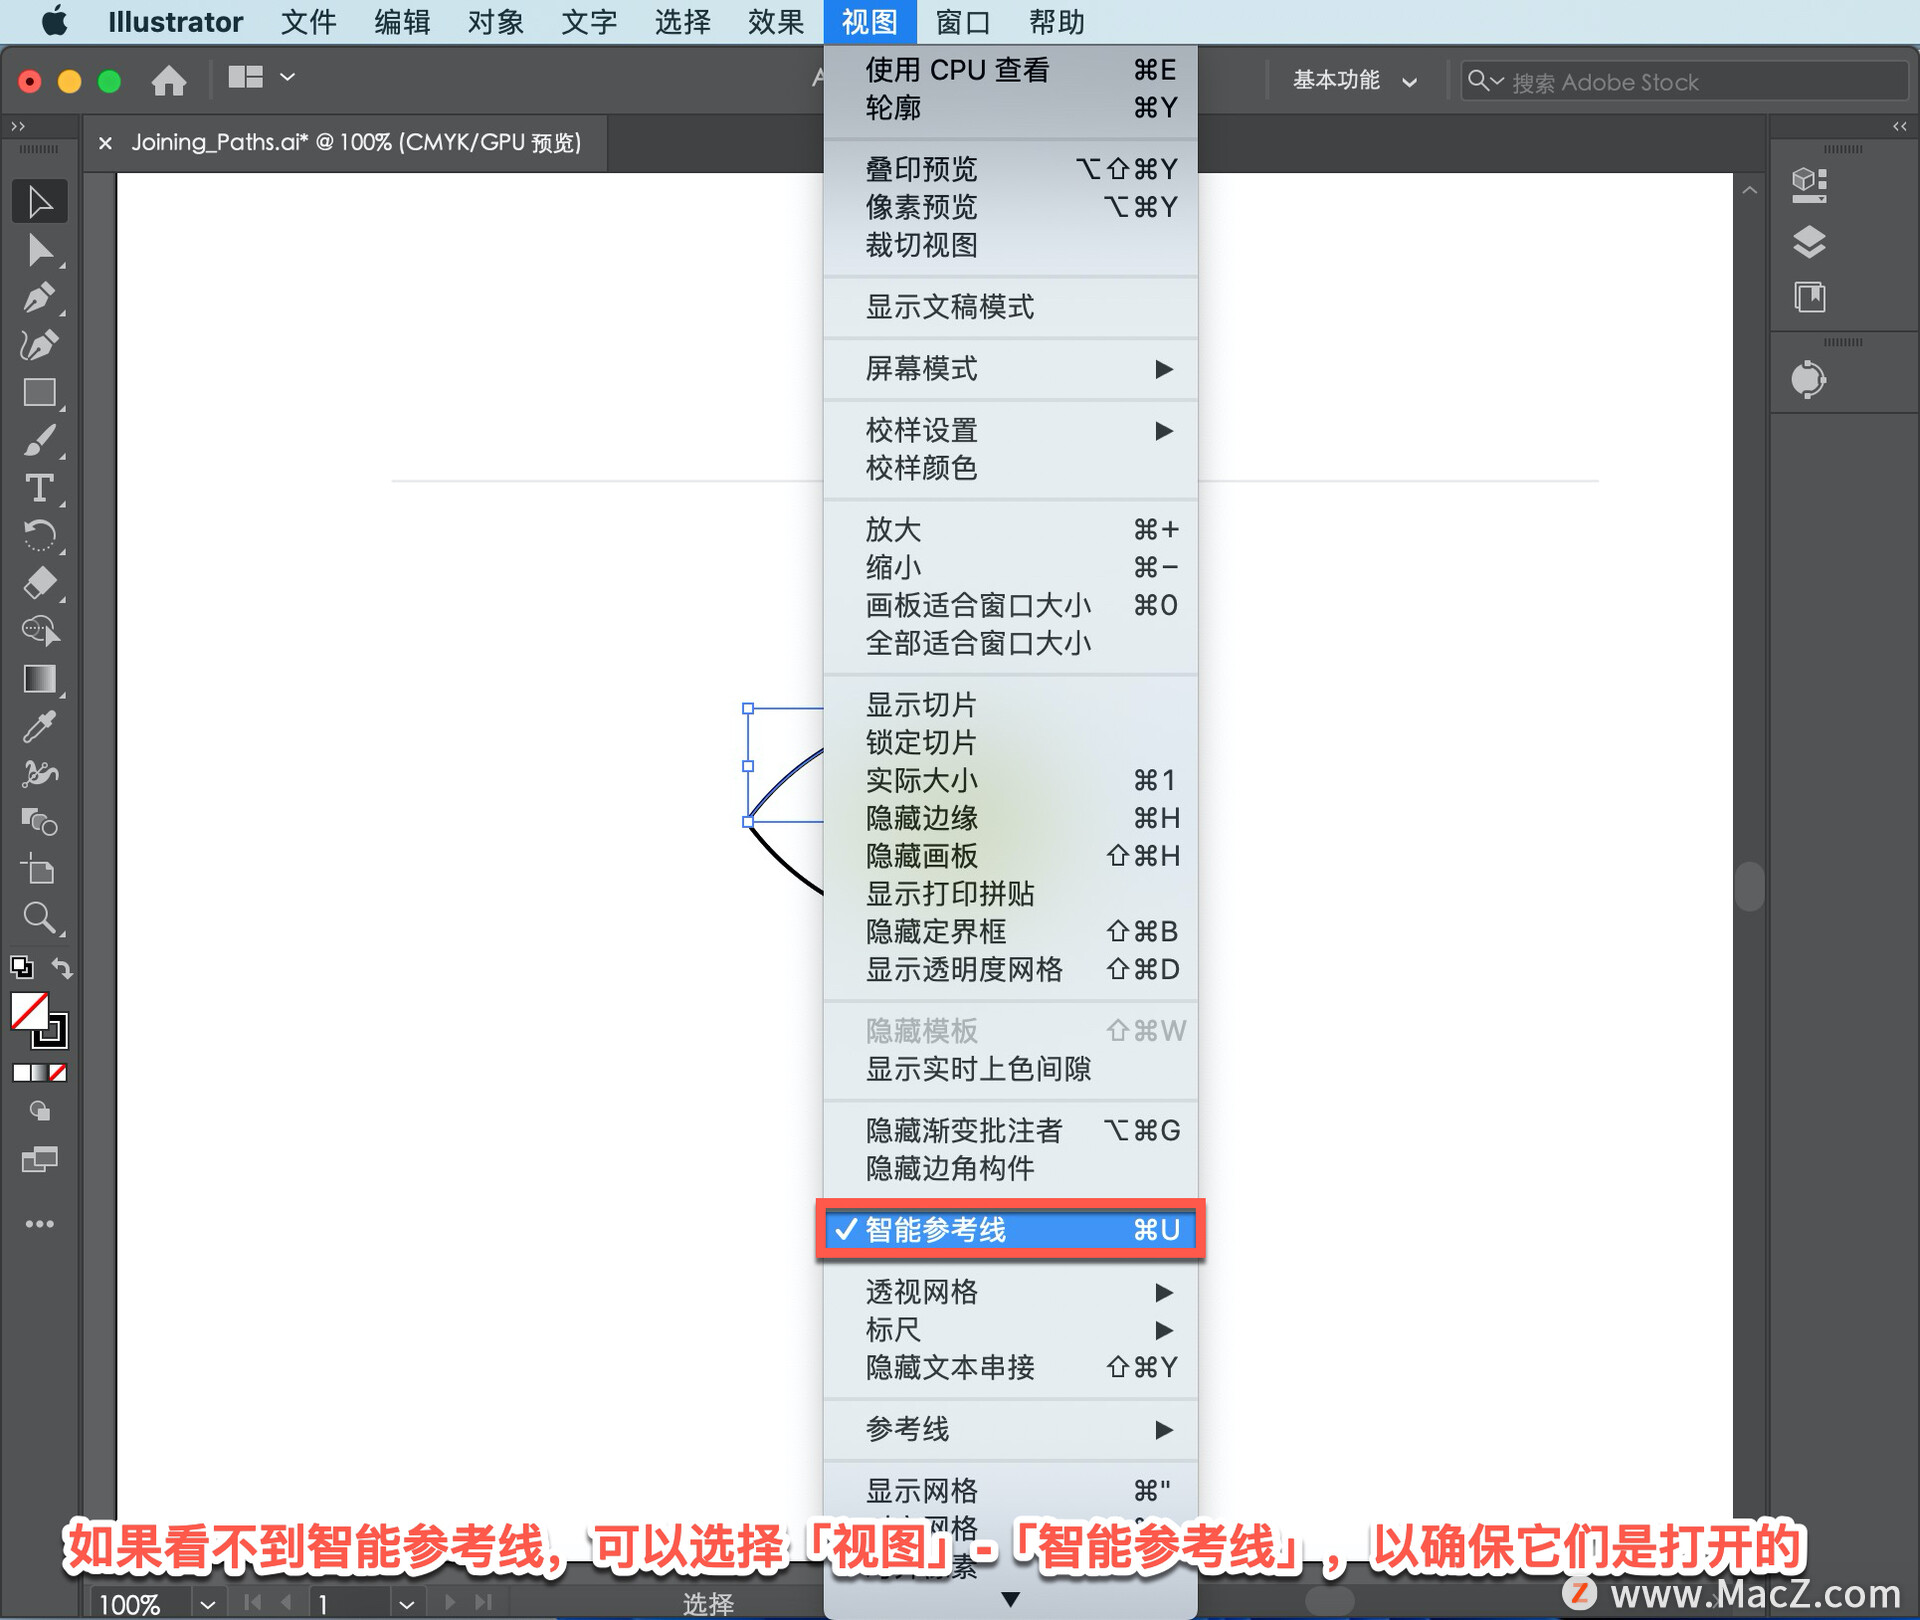Open the Layers panel icon
This screenshot has width=1920, height=1620.
(x=1809, y=241)
